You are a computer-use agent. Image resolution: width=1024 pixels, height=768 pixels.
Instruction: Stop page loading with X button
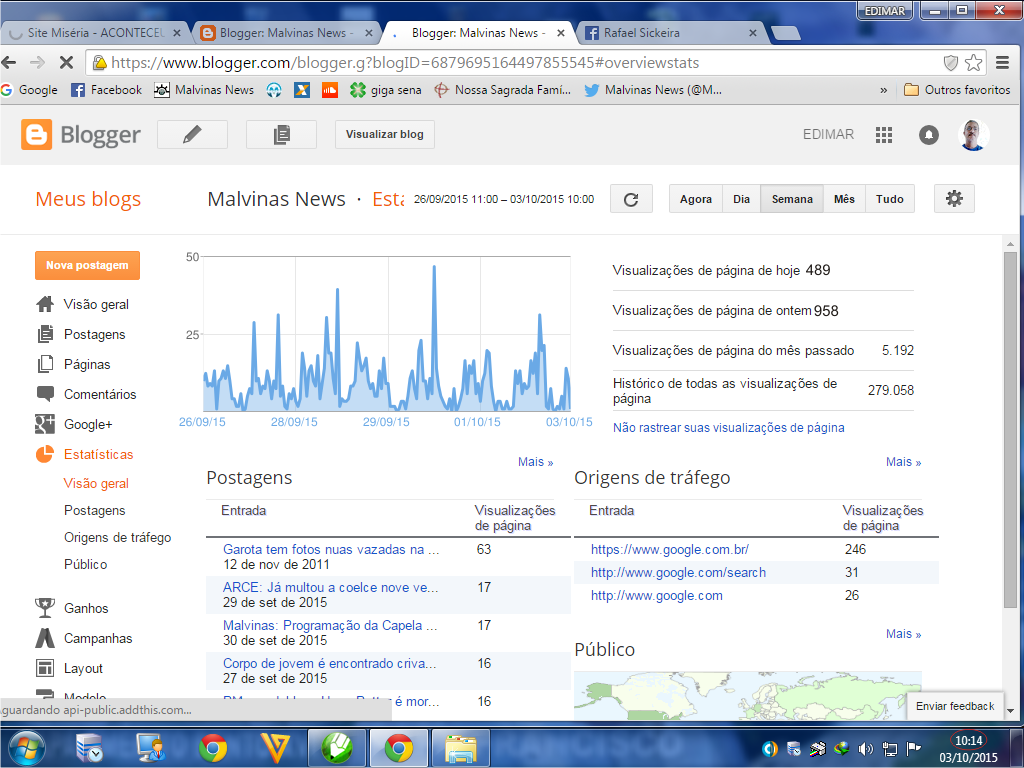pyautogui.click(x=66, y=63)
